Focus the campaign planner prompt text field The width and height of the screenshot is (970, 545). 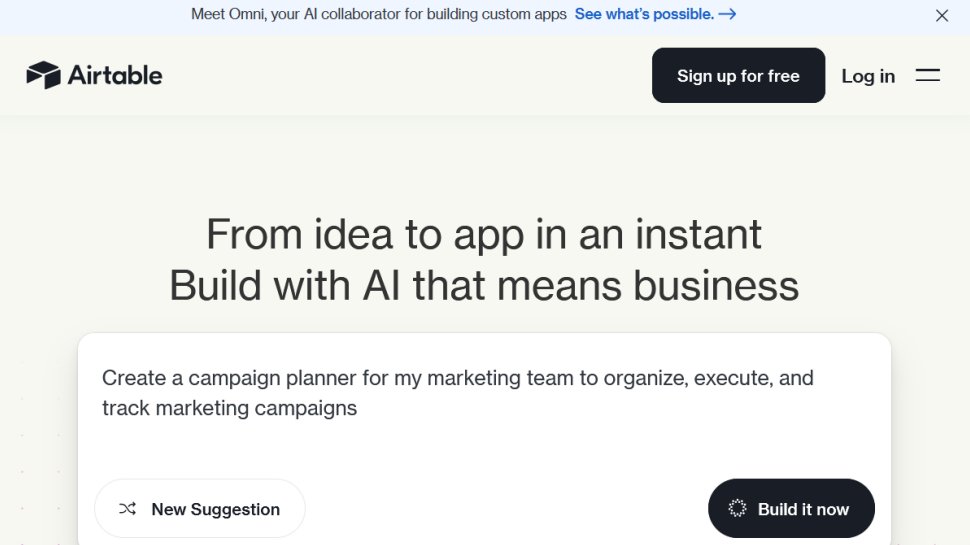[484, 408]
